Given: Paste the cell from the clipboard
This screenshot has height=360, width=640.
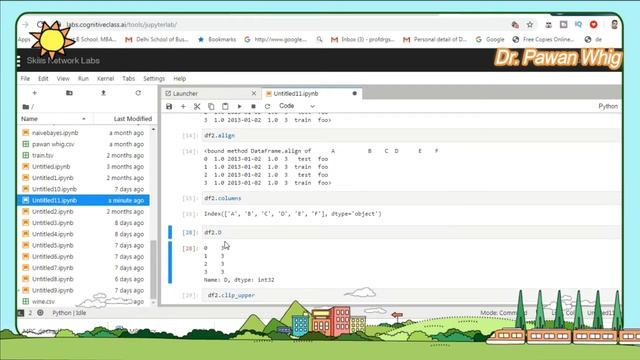Looking at the screenshot, I should [225, 107].
